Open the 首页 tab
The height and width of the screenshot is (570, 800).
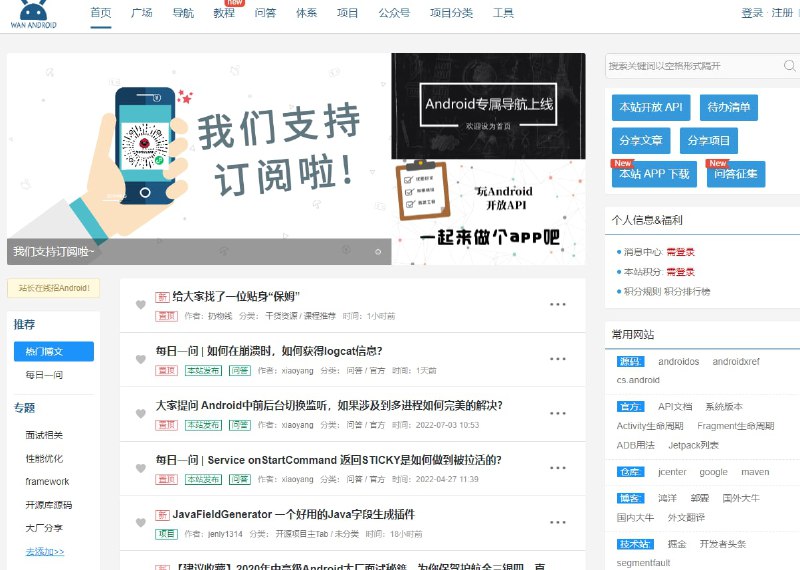point(101,13)
